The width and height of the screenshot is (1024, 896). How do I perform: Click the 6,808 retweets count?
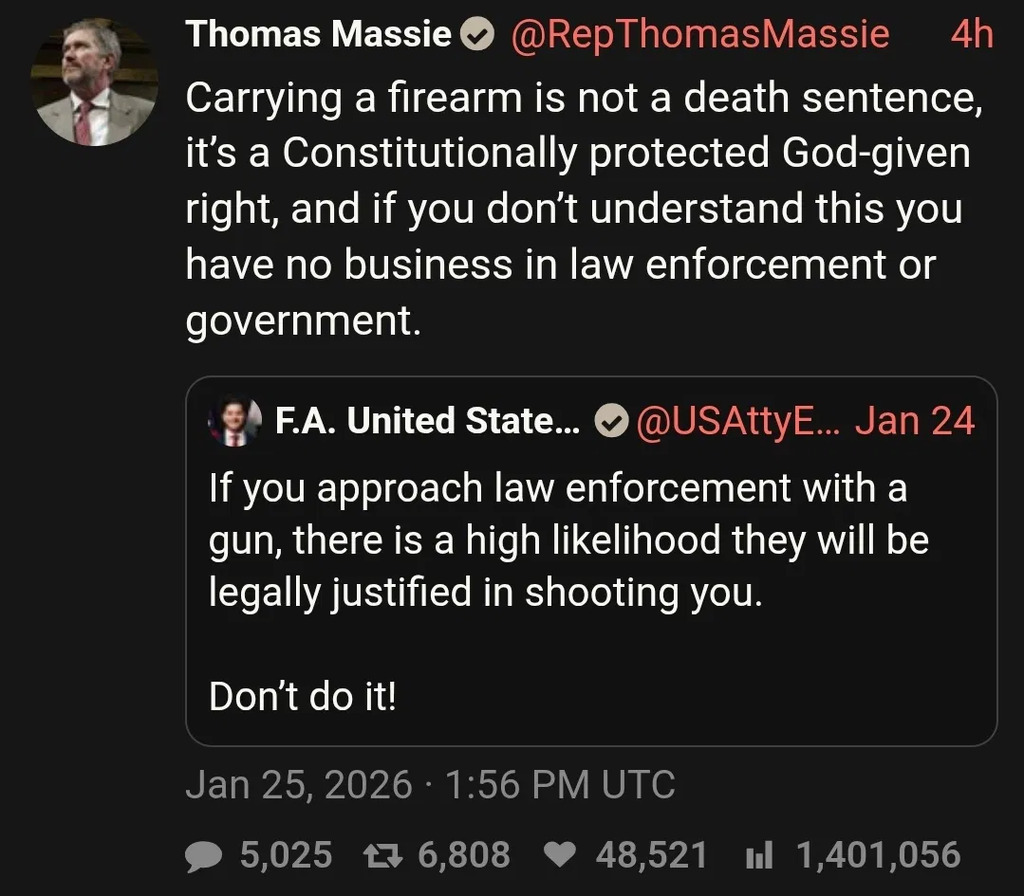[x=464, y=855]
